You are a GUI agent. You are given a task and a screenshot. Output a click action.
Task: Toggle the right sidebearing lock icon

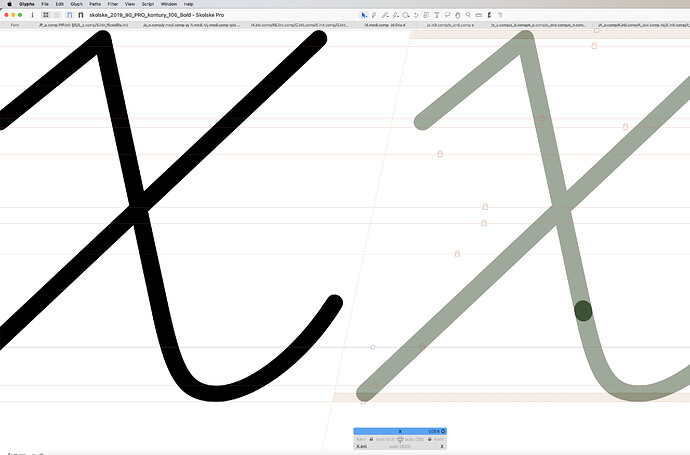[x=429, y=439]
